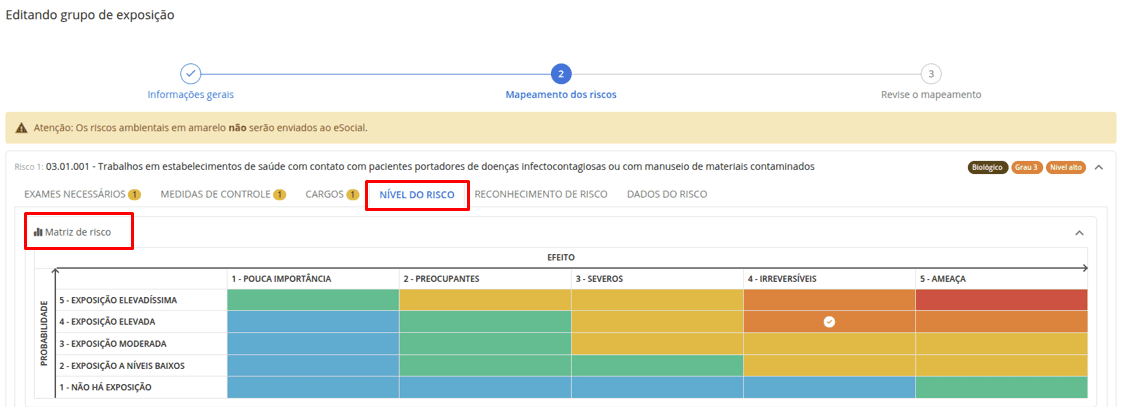Click the count badge on MEDIDAS DE CONTROLE
Screen dimensions: 1125x407
281,195
